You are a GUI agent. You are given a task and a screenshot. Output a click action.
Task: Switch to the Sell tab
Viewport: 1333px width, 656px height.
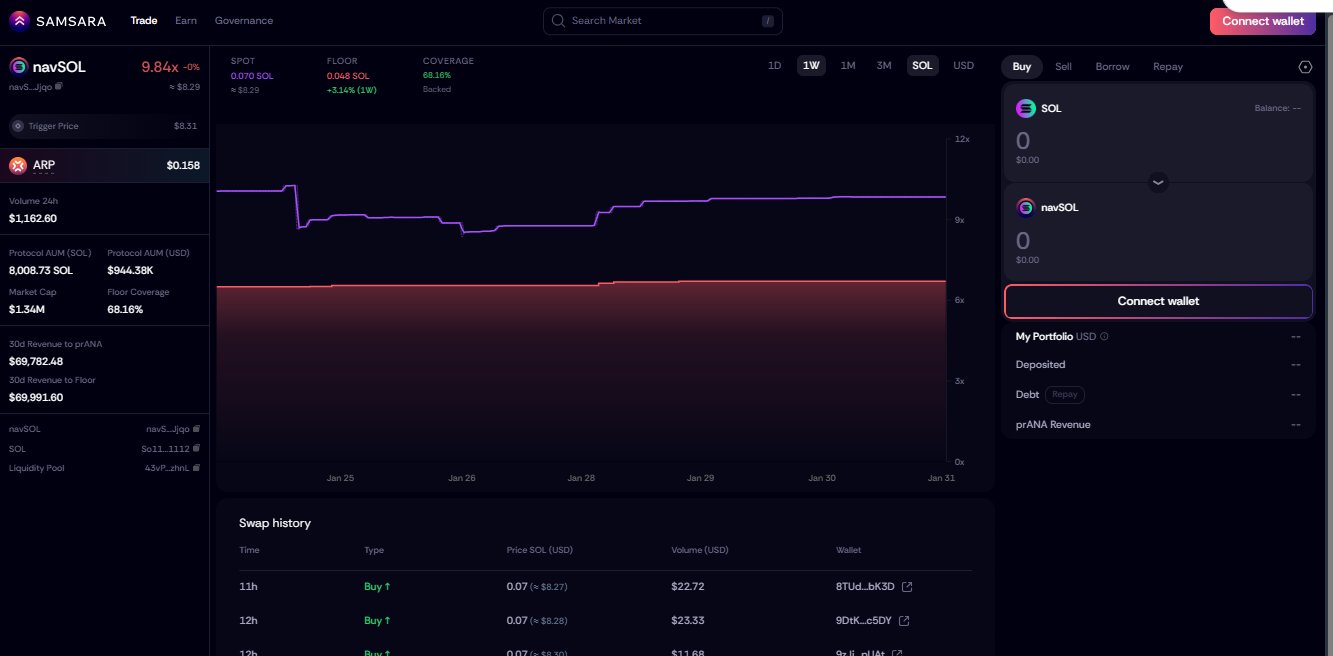tap(1063, 67)
